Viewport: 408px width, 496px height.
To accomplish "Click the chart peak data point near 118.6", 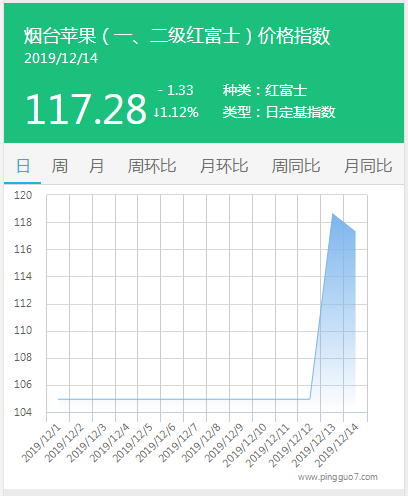I will [x=333, y=214].
